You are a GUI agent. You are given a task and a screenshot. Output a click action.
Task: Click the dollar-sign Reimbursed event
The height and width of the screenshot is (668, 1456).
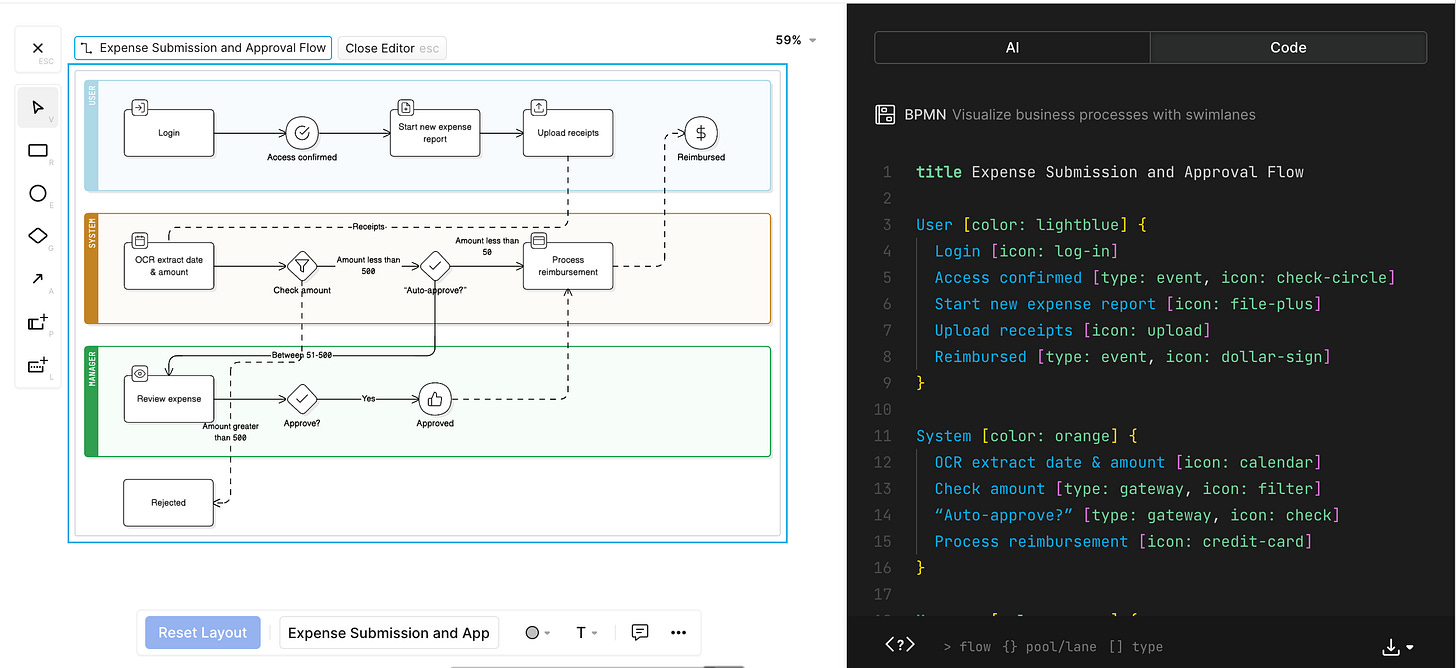tap(701, 133)
